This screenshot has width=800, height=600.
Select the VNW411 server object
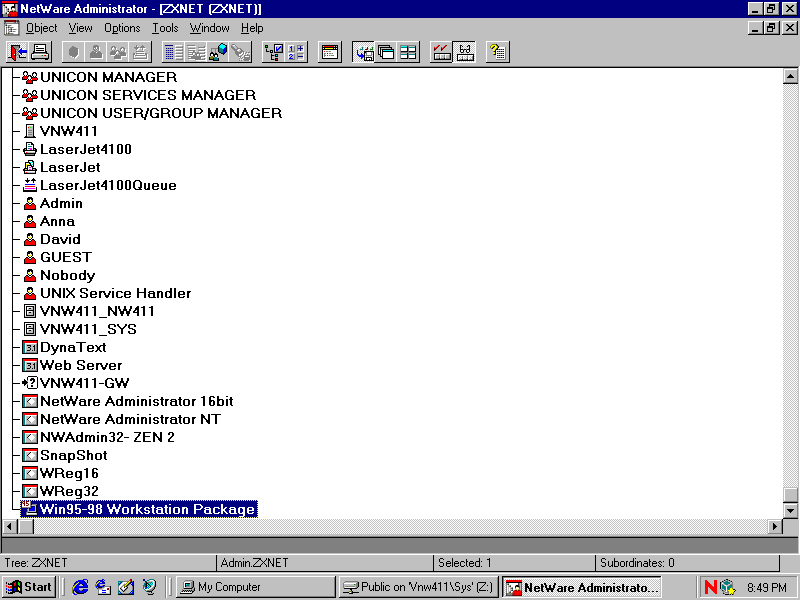60,131
